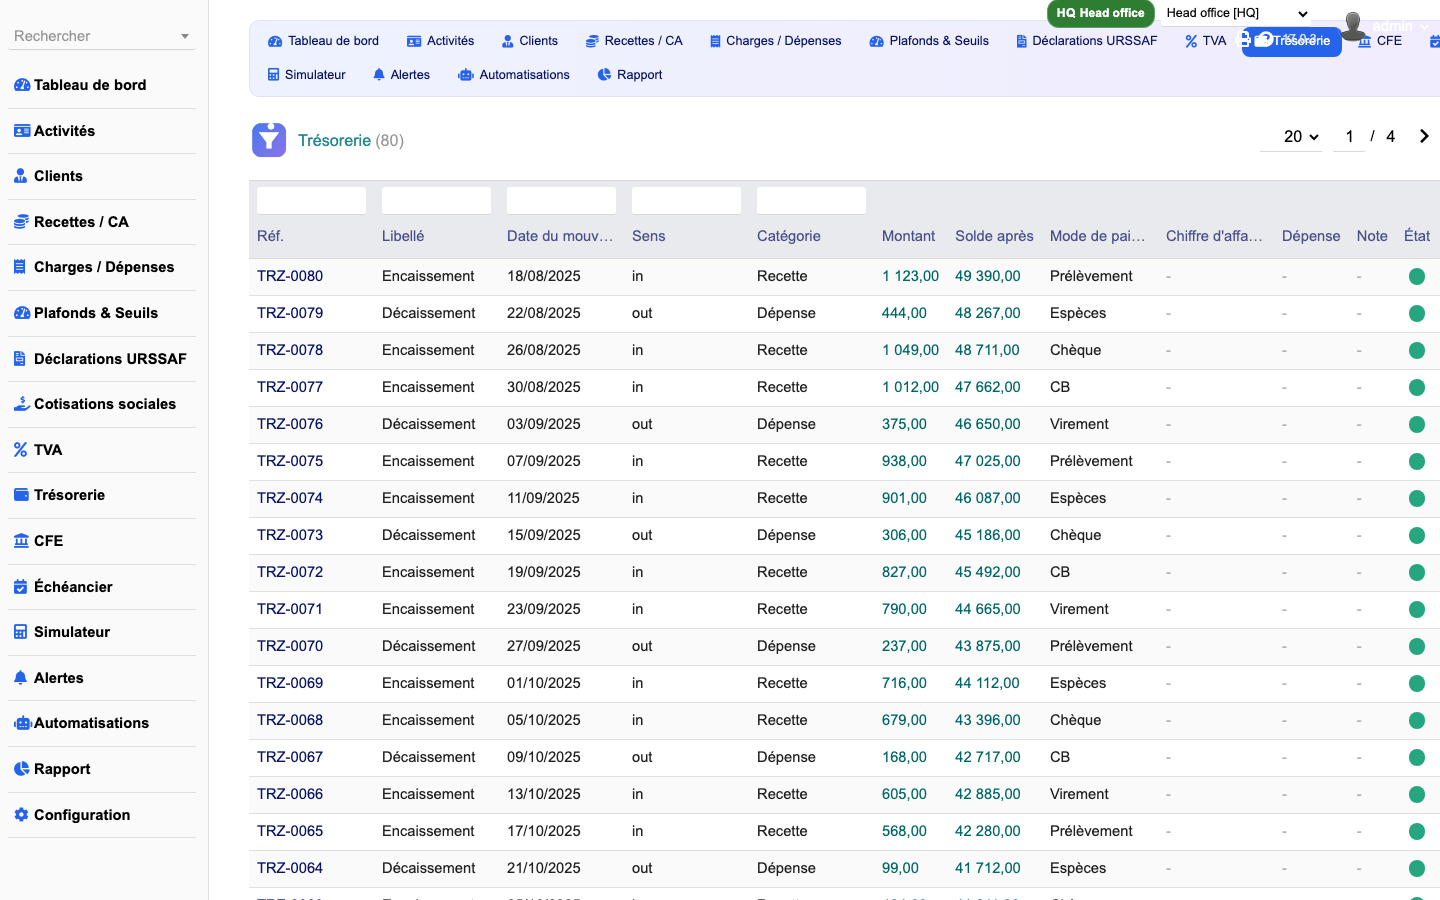Click the Déclarations URSSAF document icon in sidebar
Image resolution: width=1440 pixels, height=900 pixels.
point(20,359)
